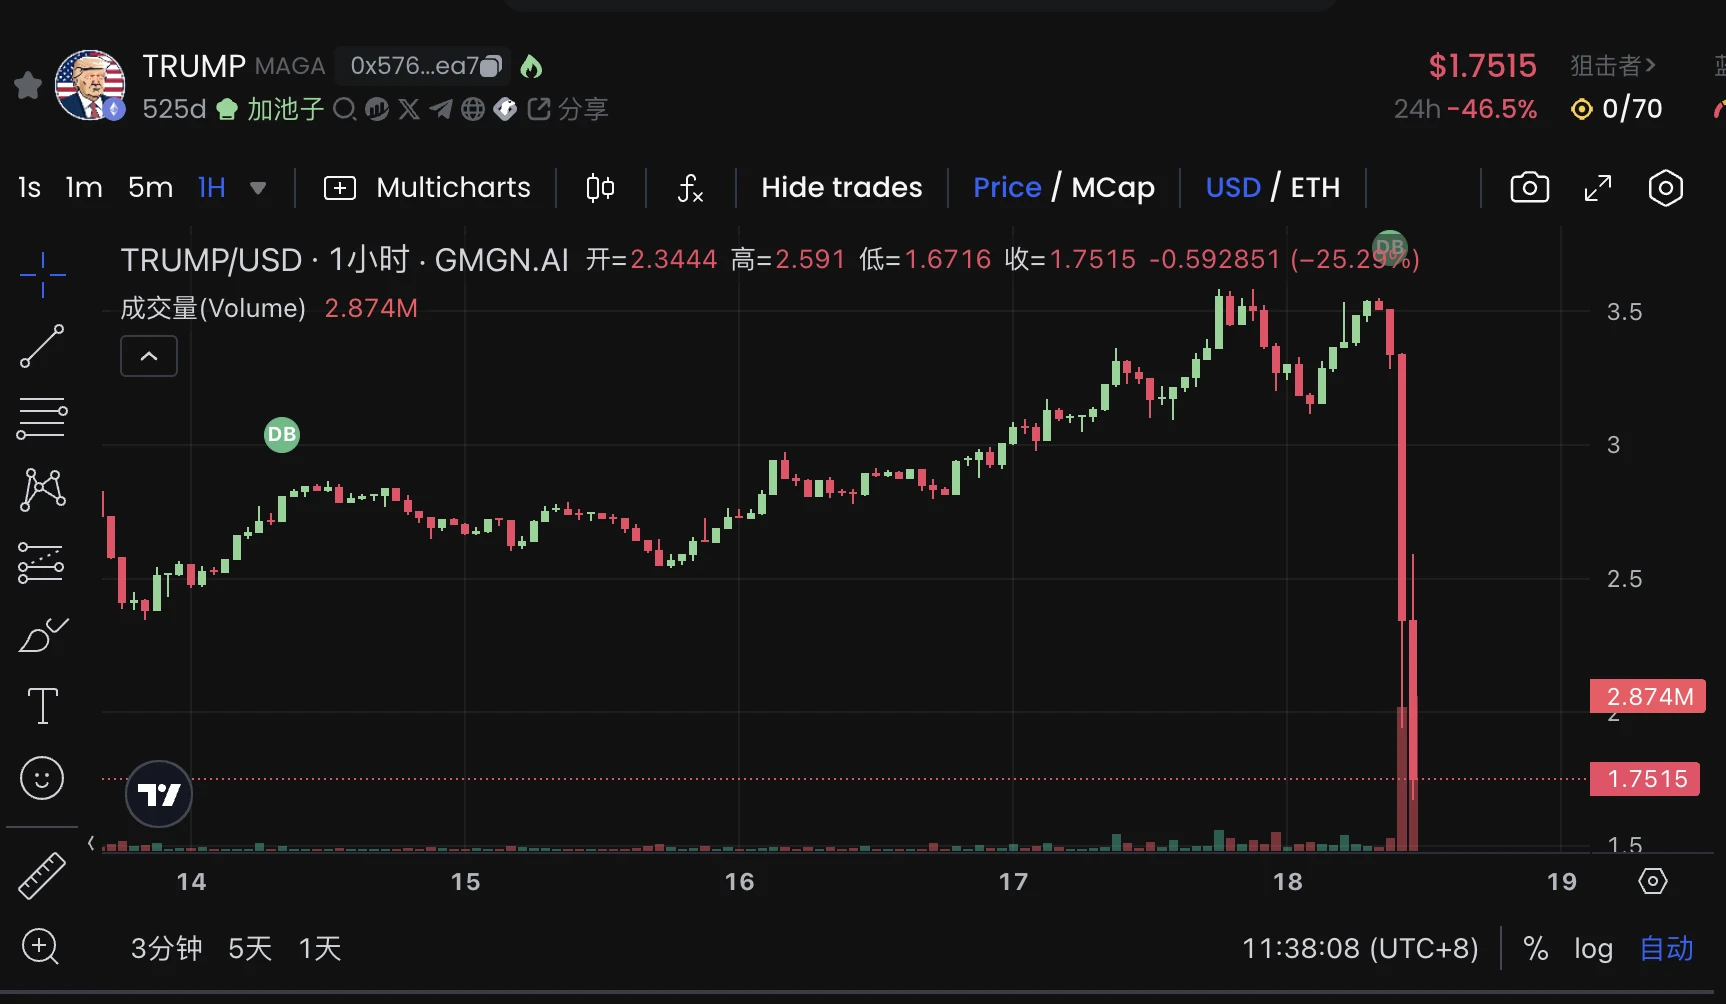Select the trend line drawing tool
The height and width of the screenshot is (1004, 1726).
coord(42,347)
